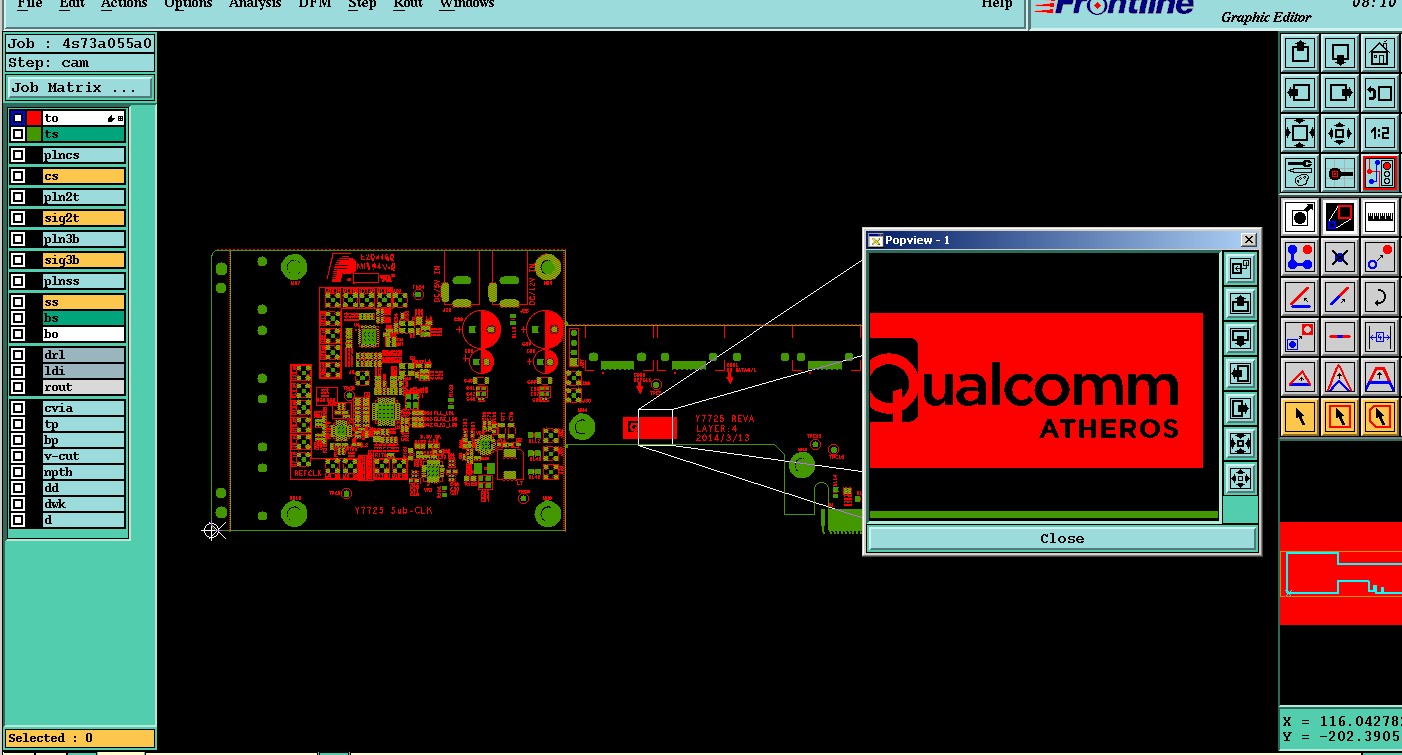The image size is (1402, 755).
Task: Select the area zoom red-square icon
Action: pos(1340,216)
